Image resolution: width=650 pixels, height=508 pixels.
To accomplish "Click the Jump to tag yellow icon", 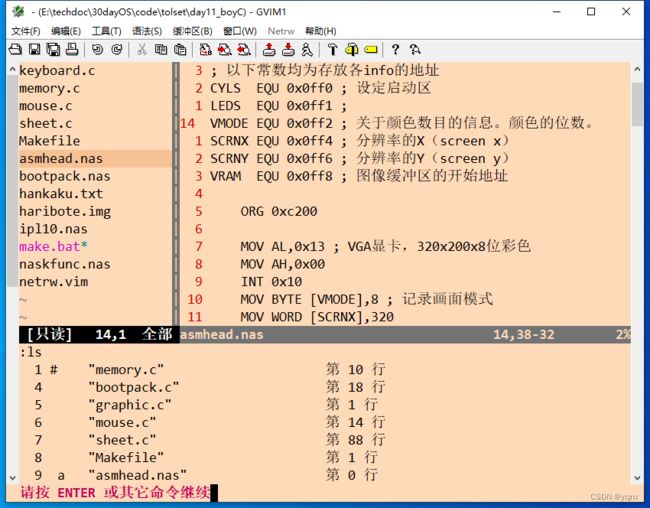I will coord(371,49).
